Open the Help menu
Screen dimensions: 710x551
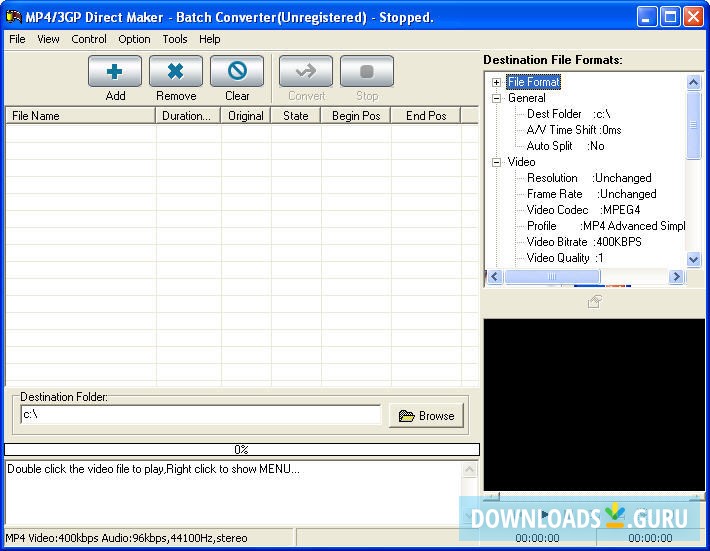(210, 39)
